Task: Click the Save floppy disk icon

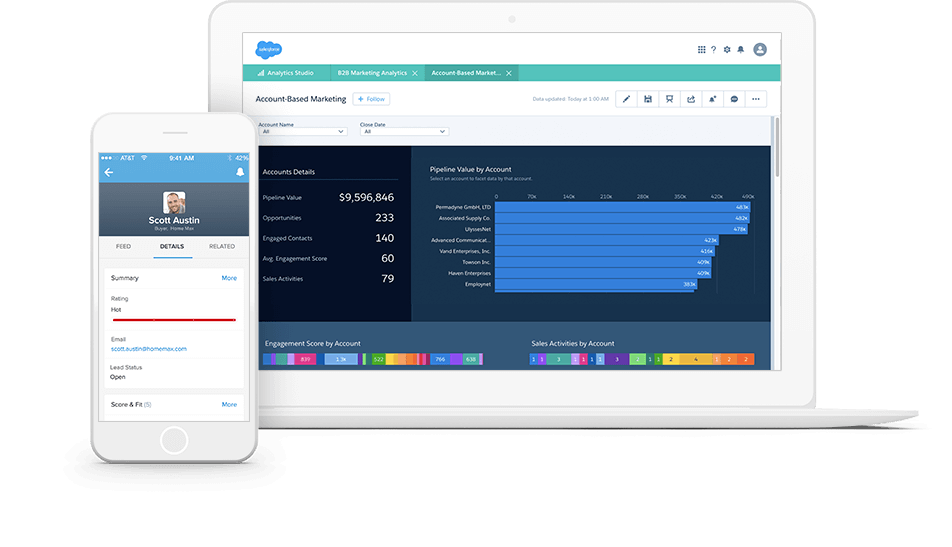Action: (x=648, y=99)
